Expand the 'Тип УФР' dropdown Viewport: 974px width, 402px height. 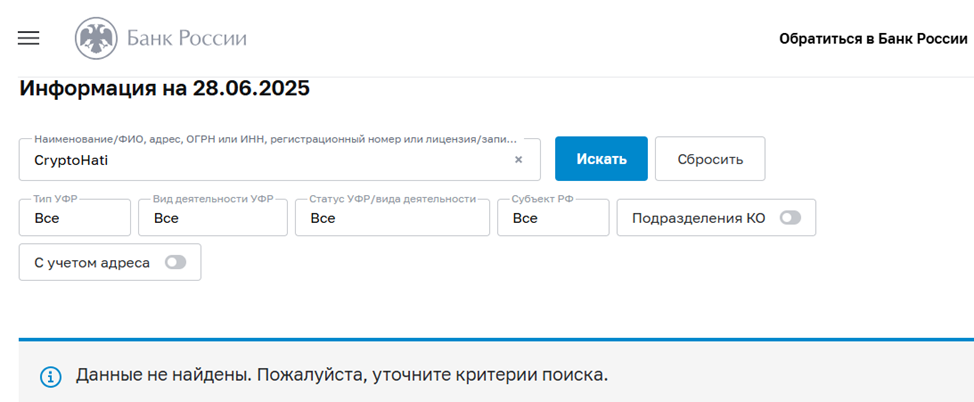pos(75,218)
